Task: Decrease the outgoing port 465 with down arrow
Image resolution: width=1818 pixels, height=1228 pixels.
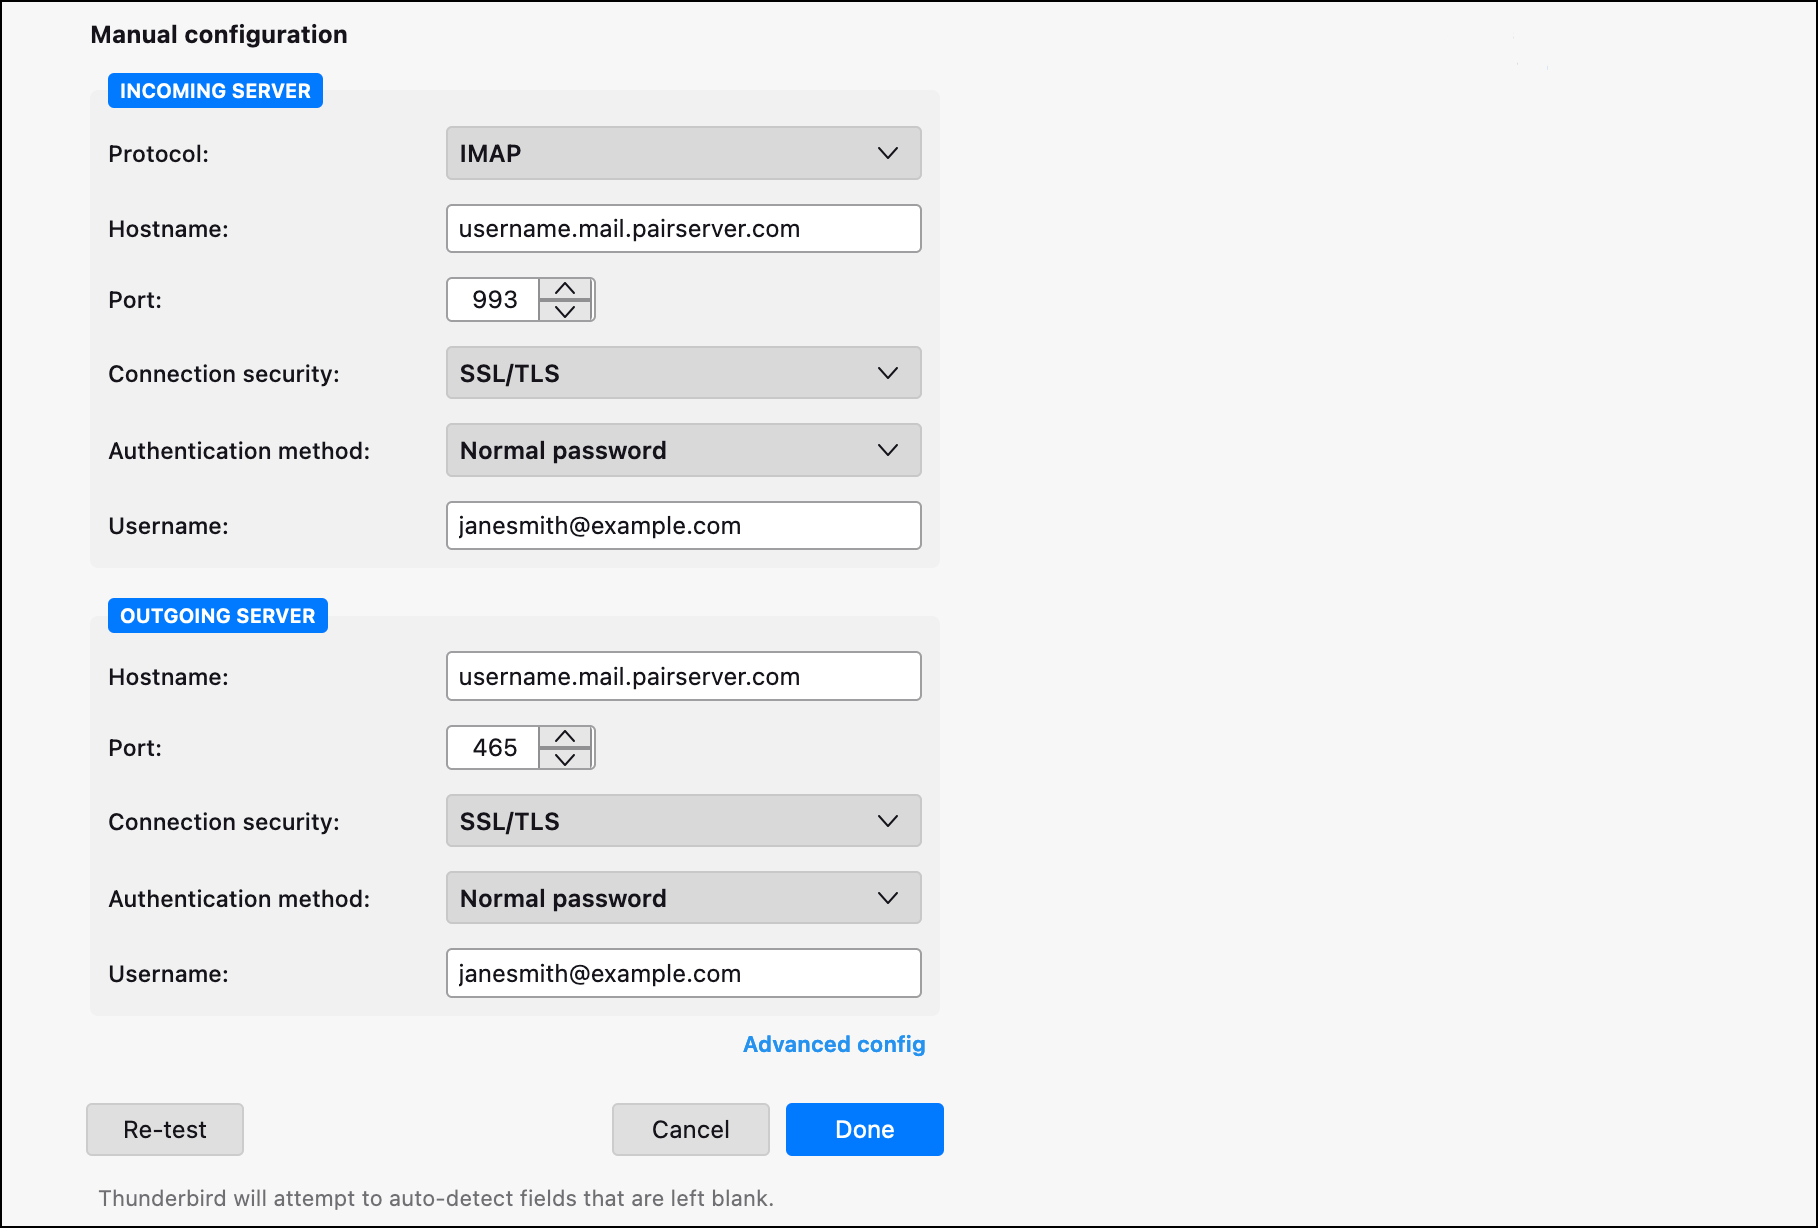Action: 565,759
